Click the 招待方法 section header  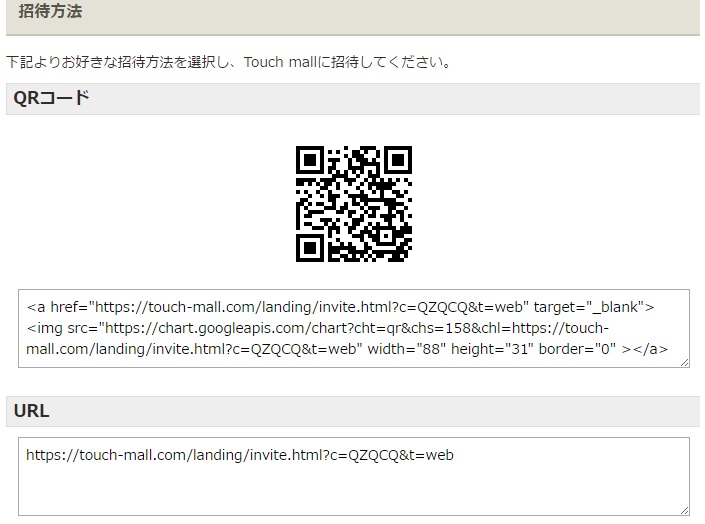(352, 16)
